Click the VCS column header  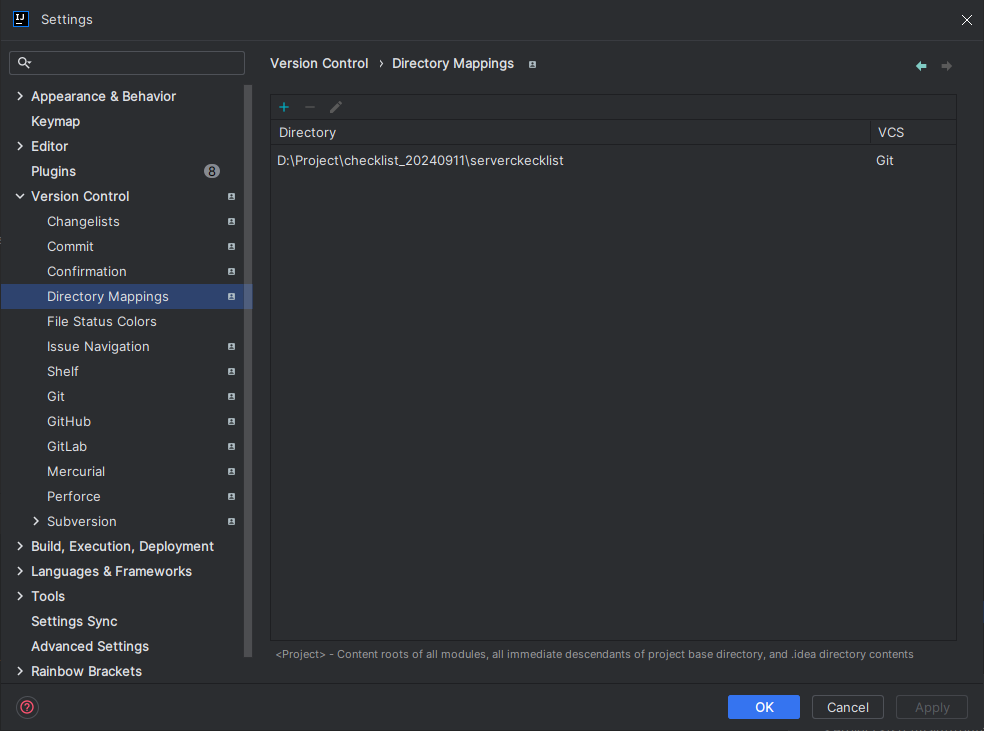913,132
